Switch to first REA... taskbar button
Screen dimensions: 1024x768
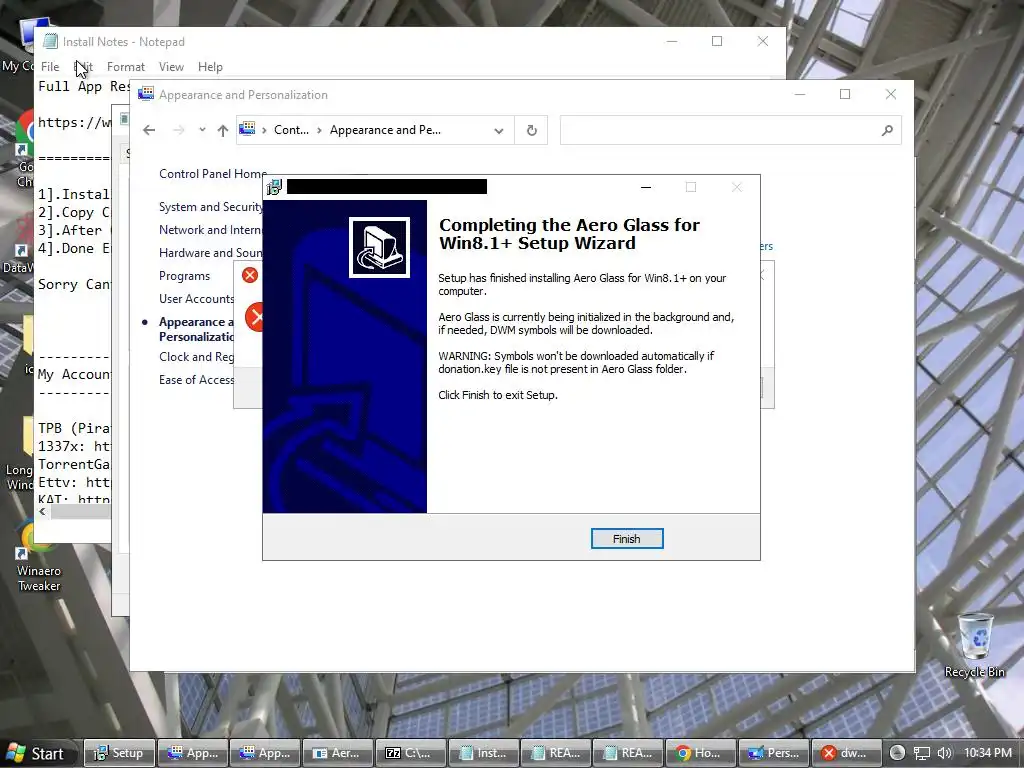coord(556,753)
